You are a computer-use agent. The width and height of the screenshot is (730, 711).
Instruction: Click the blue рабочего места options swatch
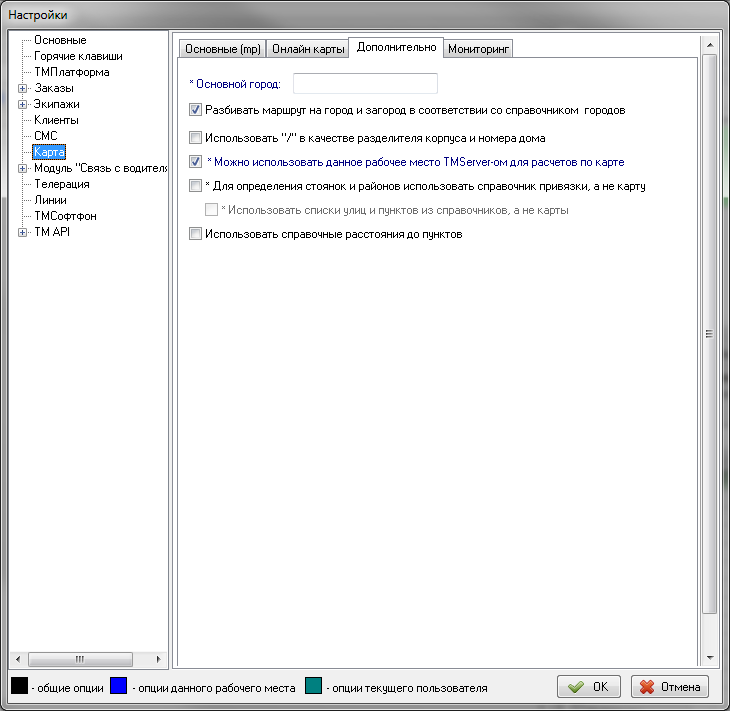tap(119, 686)
